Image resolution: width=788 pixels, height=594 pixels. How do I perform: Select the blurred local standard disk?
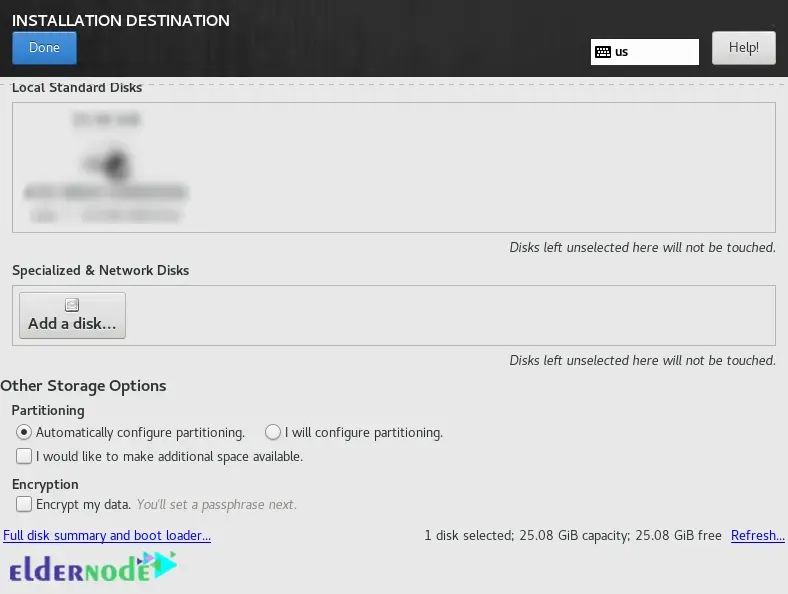[x=106, y=167]
